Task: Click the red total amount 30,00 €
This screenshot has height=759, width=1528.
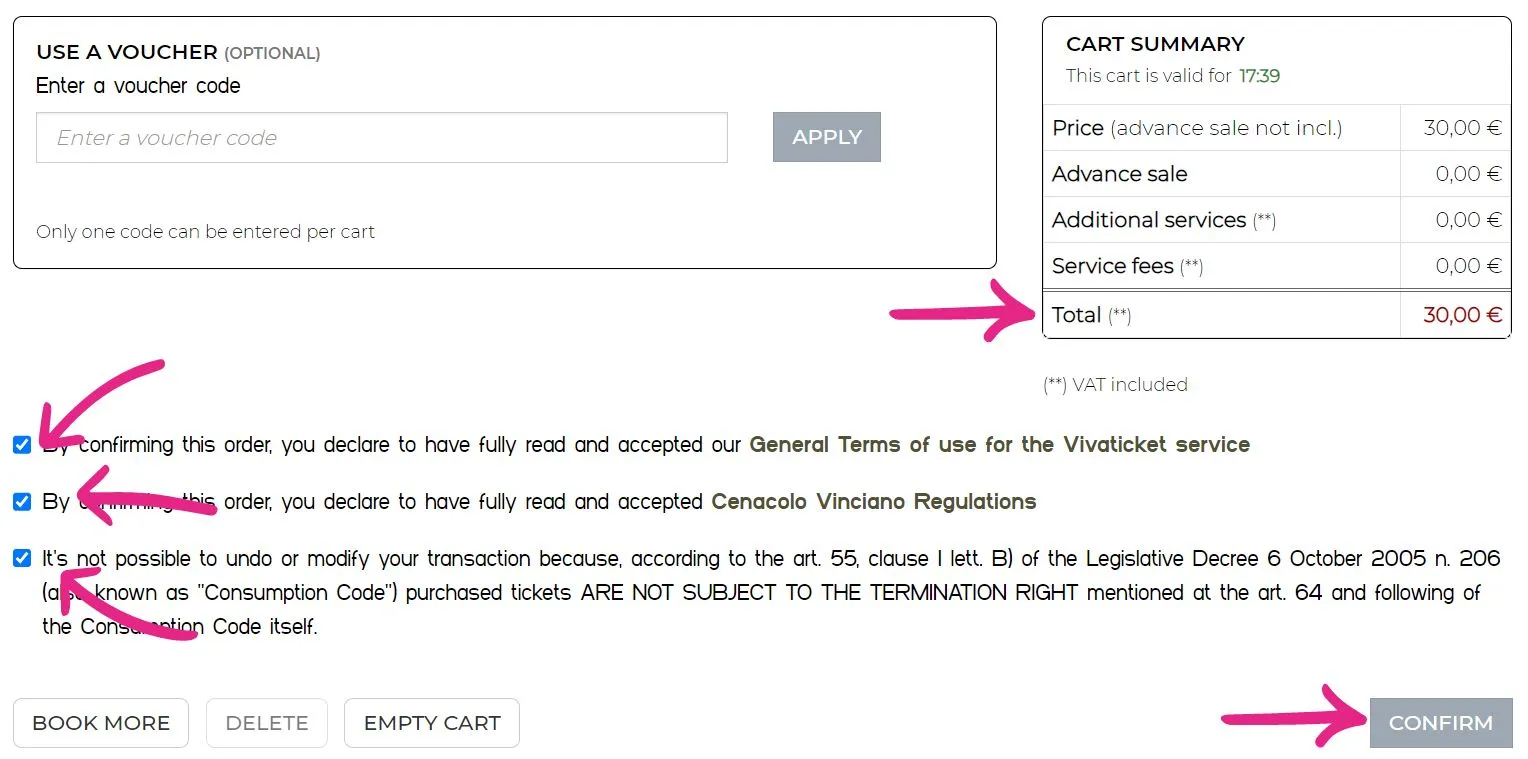Action: (x=1462, y=315)
